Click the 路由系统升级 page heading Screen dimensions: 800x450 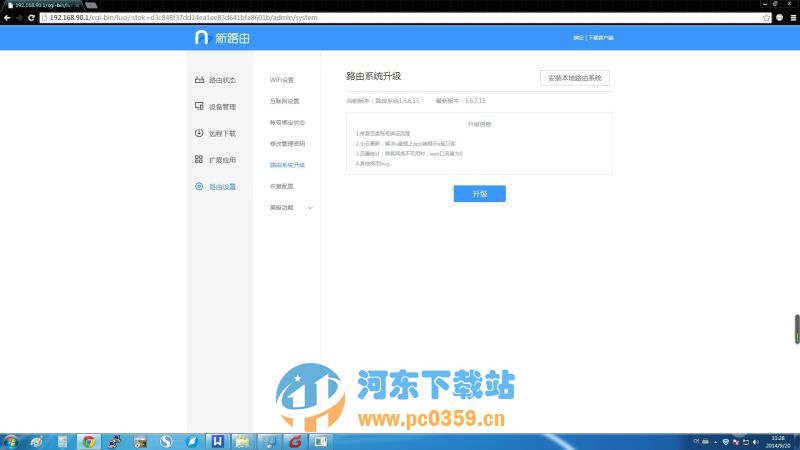click(373, 76)
